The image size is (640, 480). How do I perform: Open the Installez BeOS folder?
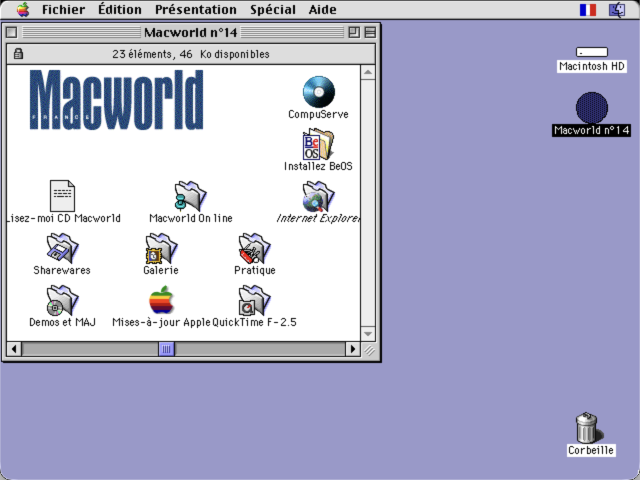(x=318, y=144)
